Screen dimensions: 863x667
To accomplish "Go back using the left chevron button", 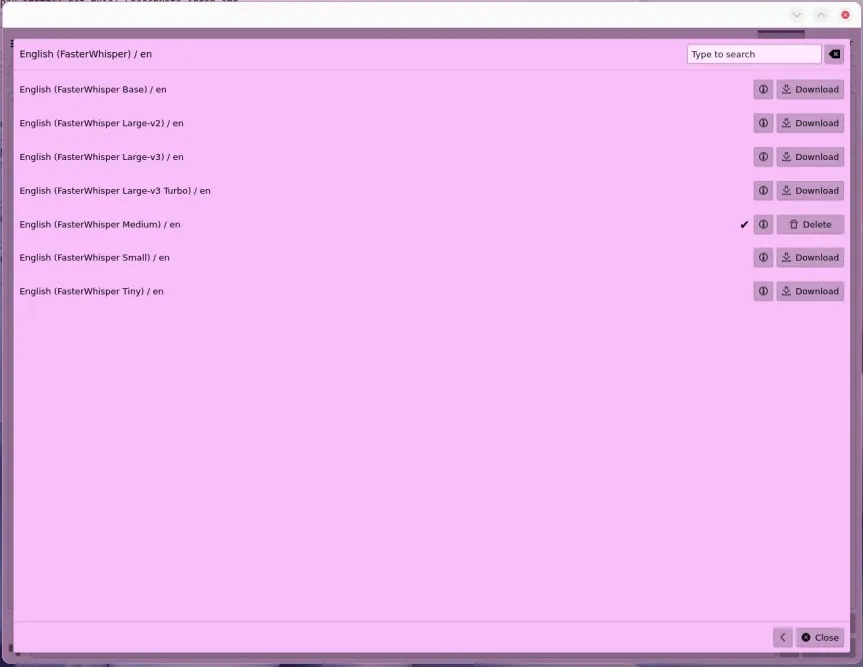I will pos(783,637).
